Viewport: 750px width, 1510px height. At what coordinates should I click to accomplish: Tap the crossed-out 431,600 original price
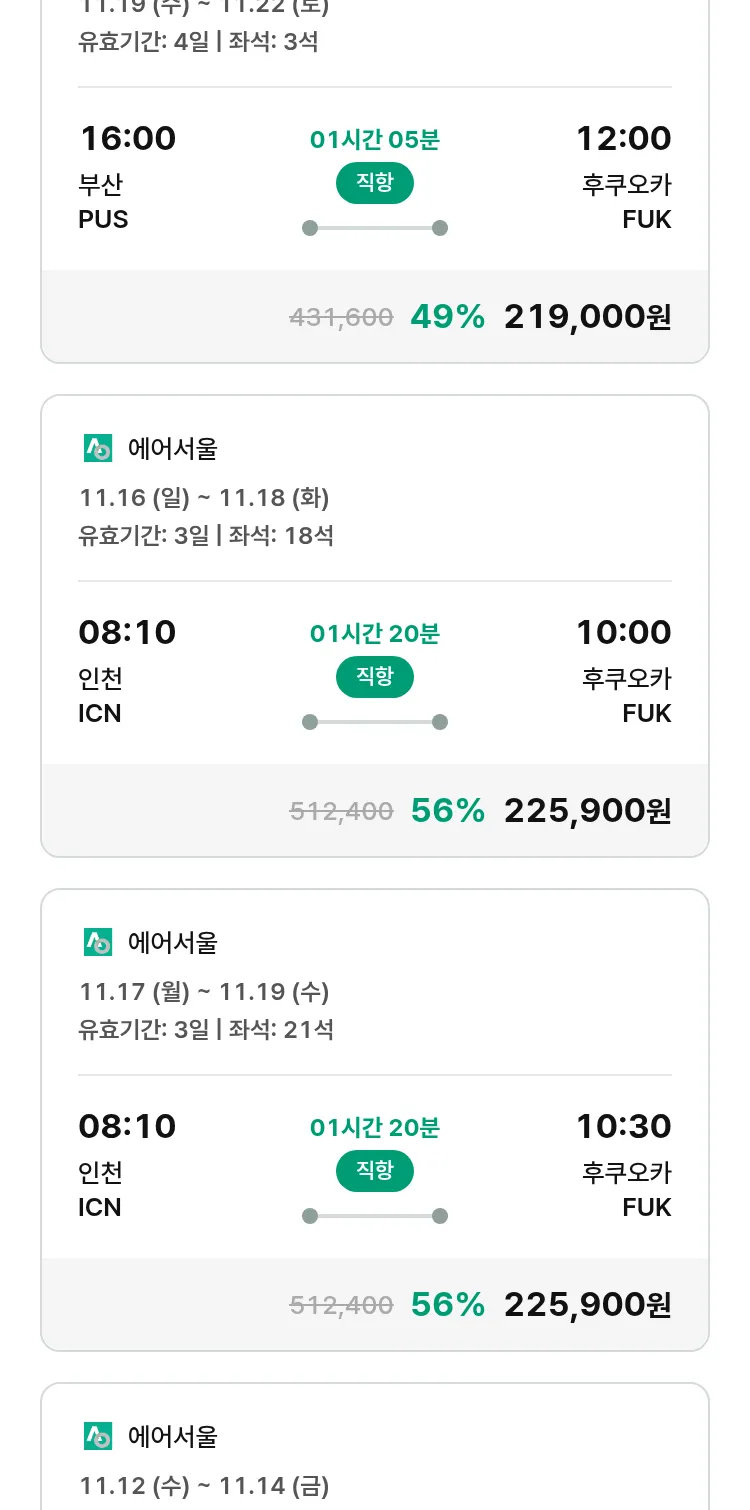point(341,318)
